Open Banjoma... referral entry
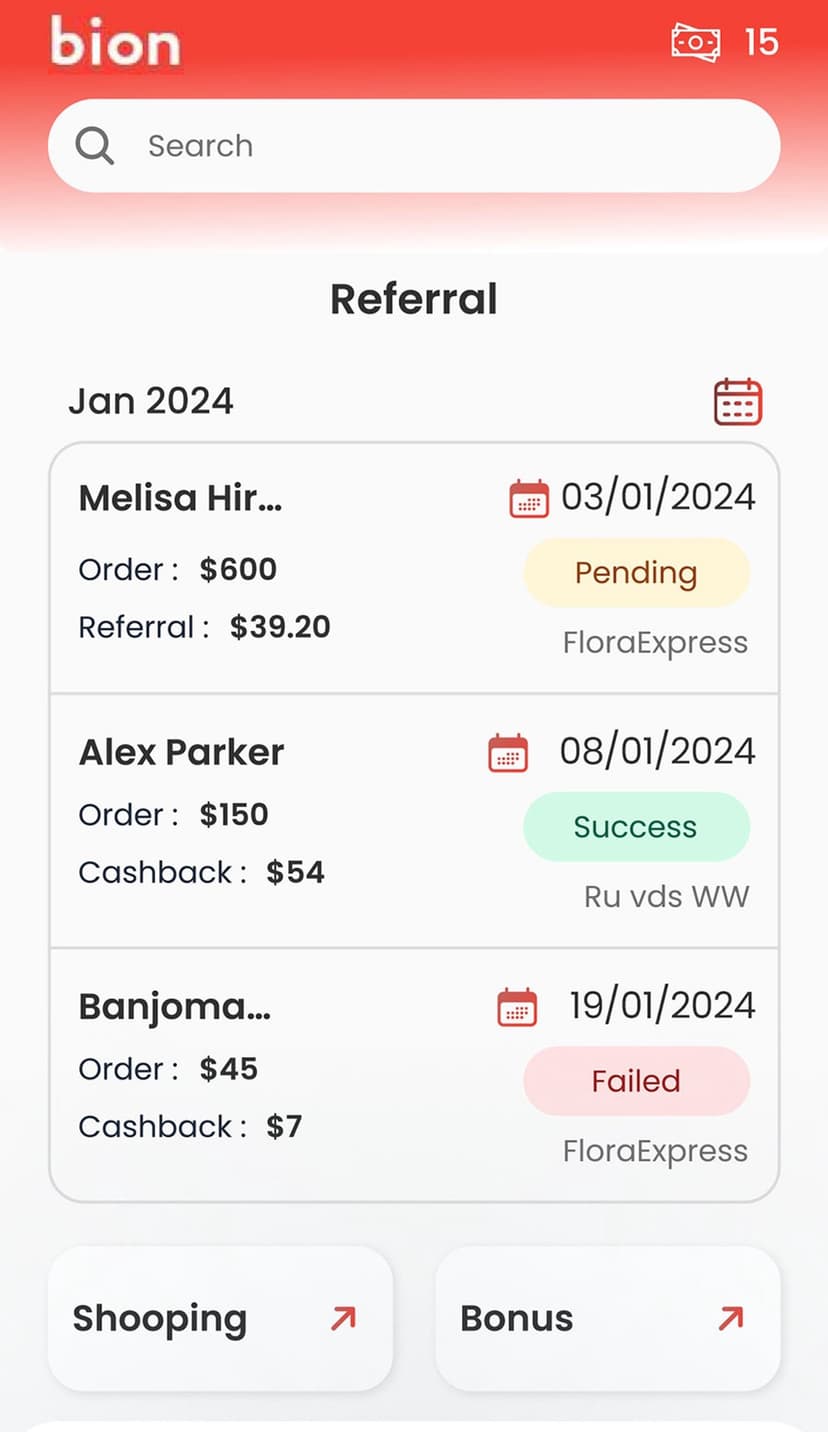 [x=175, y=1006]
